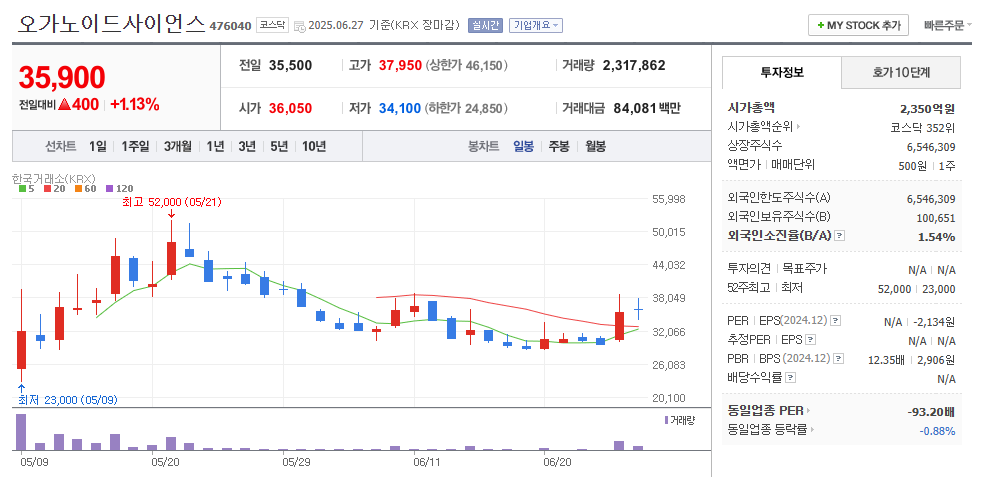Click help icon next to PER EPS(2024.12)
The height and width of the screenshot is (477, 992).
(x=835, y=321)
